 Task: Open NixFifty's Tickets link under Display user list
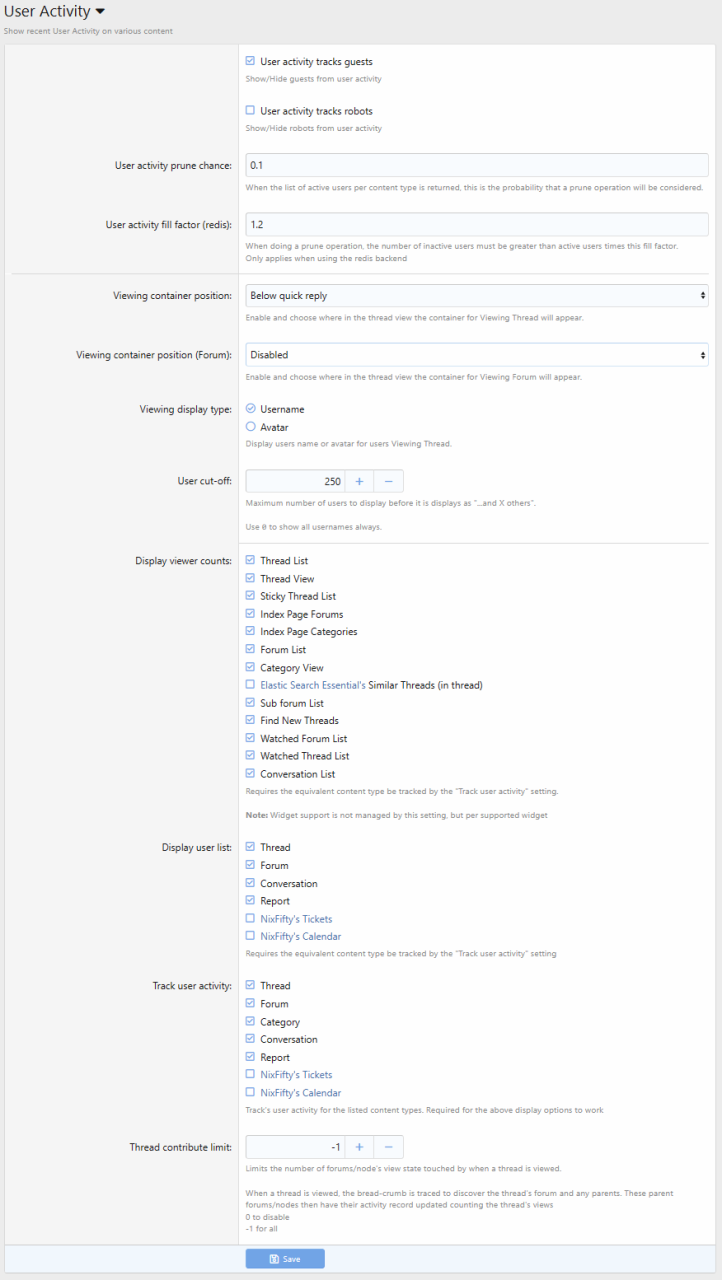296,919
